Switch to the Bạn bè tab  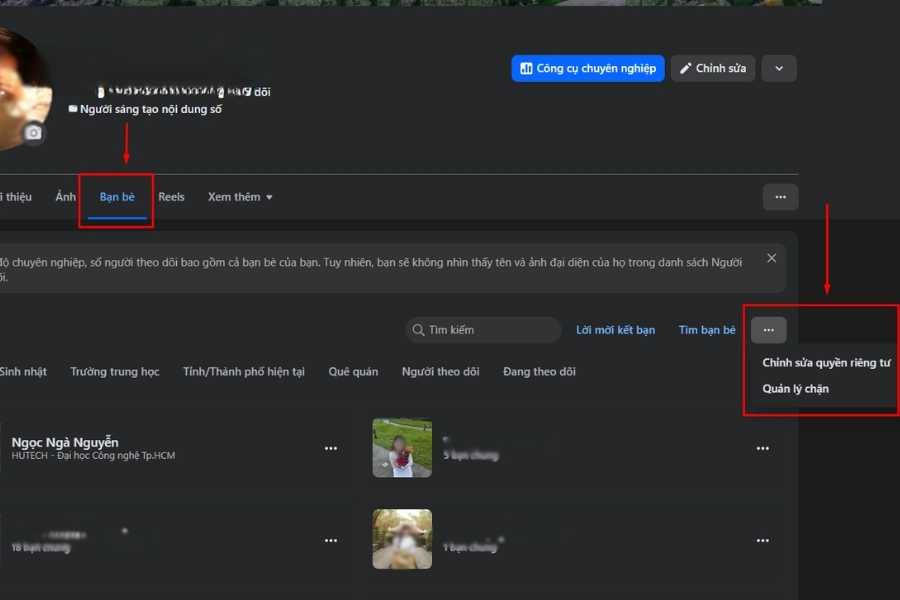117,197
